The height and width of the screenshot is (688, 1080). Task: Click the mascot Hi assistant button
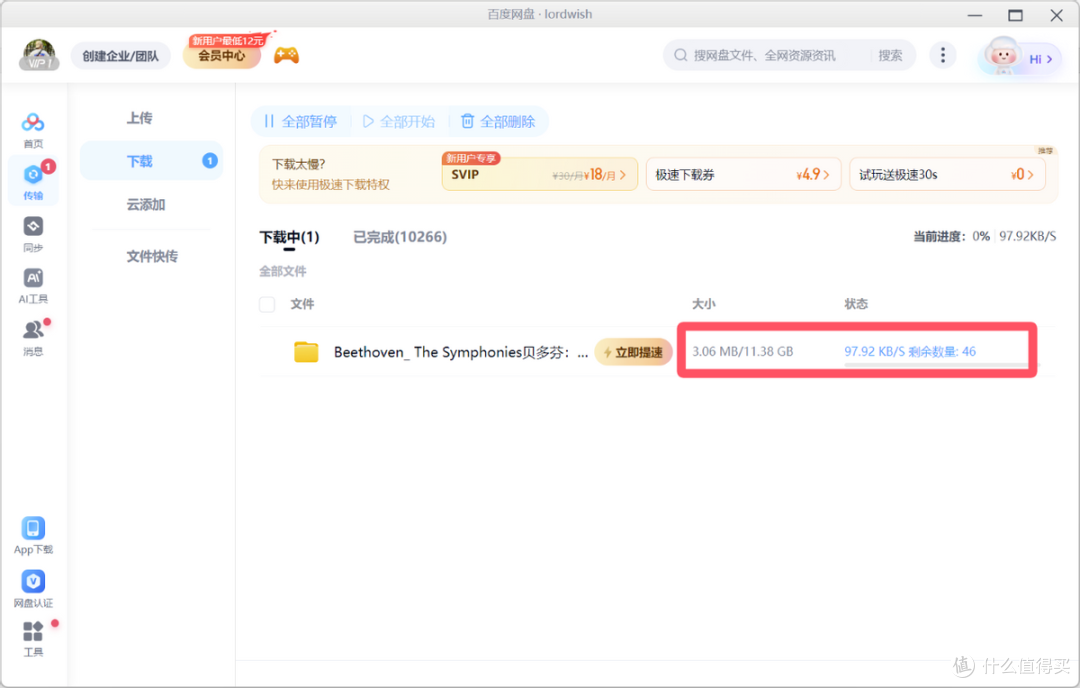[1019, 57]
